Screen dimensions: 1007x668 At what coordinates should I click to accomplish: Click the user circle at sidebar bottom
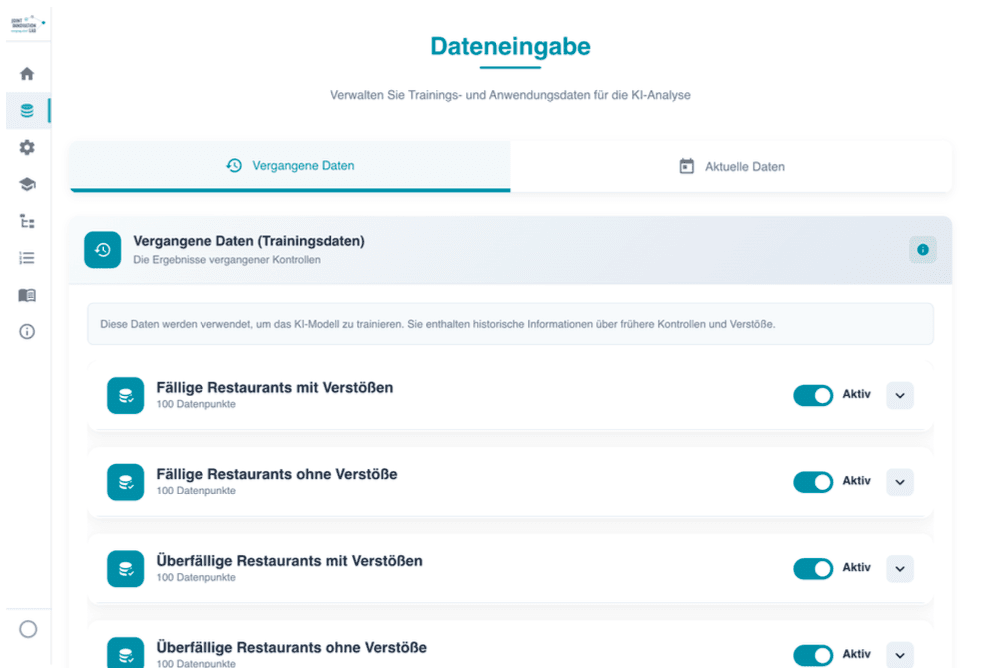[x=28, y=629]
